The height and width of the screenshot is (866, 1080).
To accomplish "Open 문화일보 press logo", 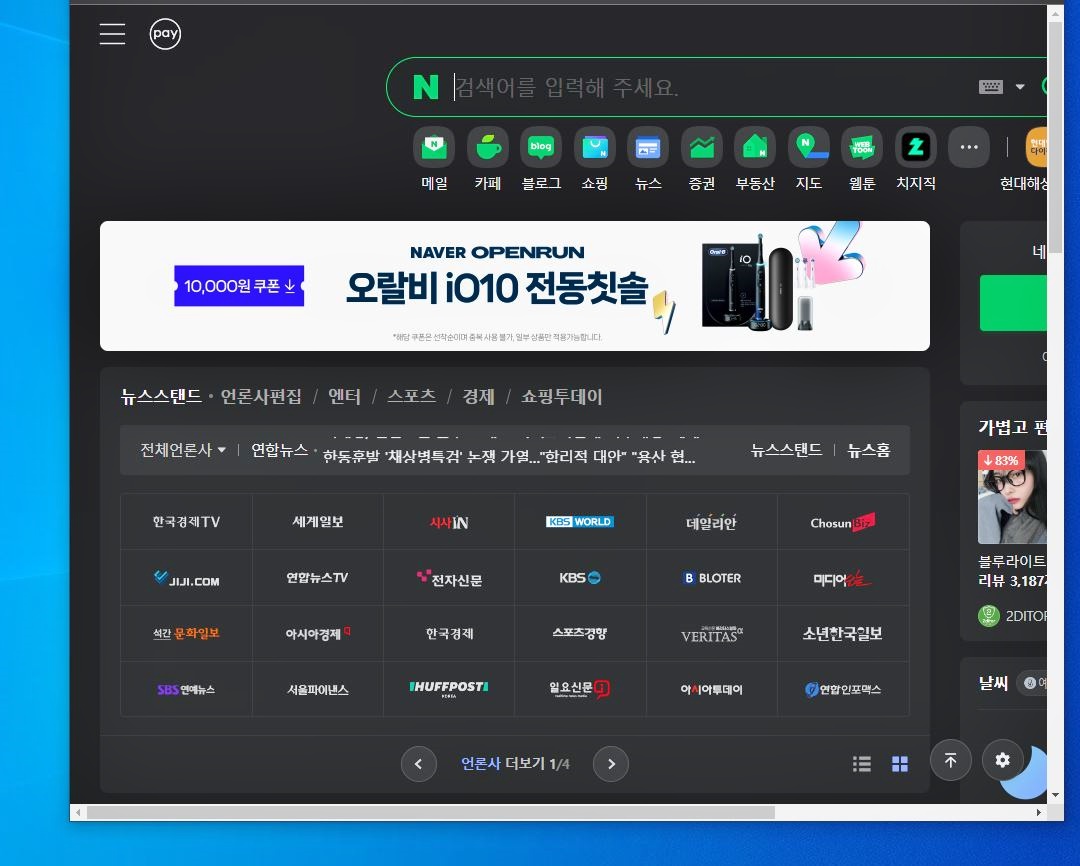I will (186, 634).
